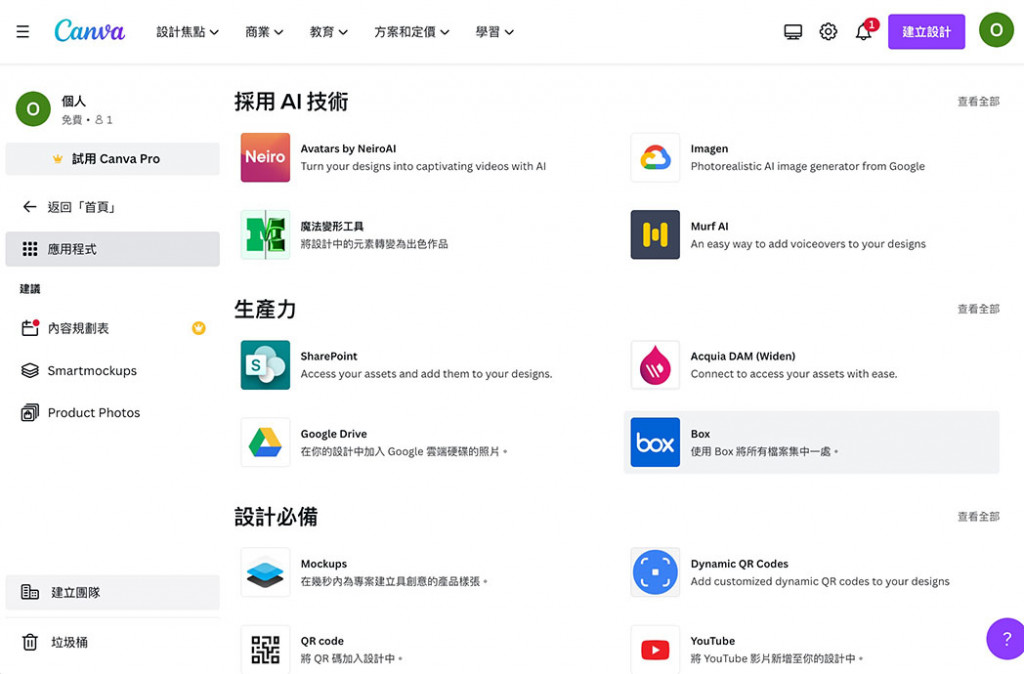The image size is (1024, 674).
Task: Expand the 學習 dropdown menu
Action: click(494, 31)
